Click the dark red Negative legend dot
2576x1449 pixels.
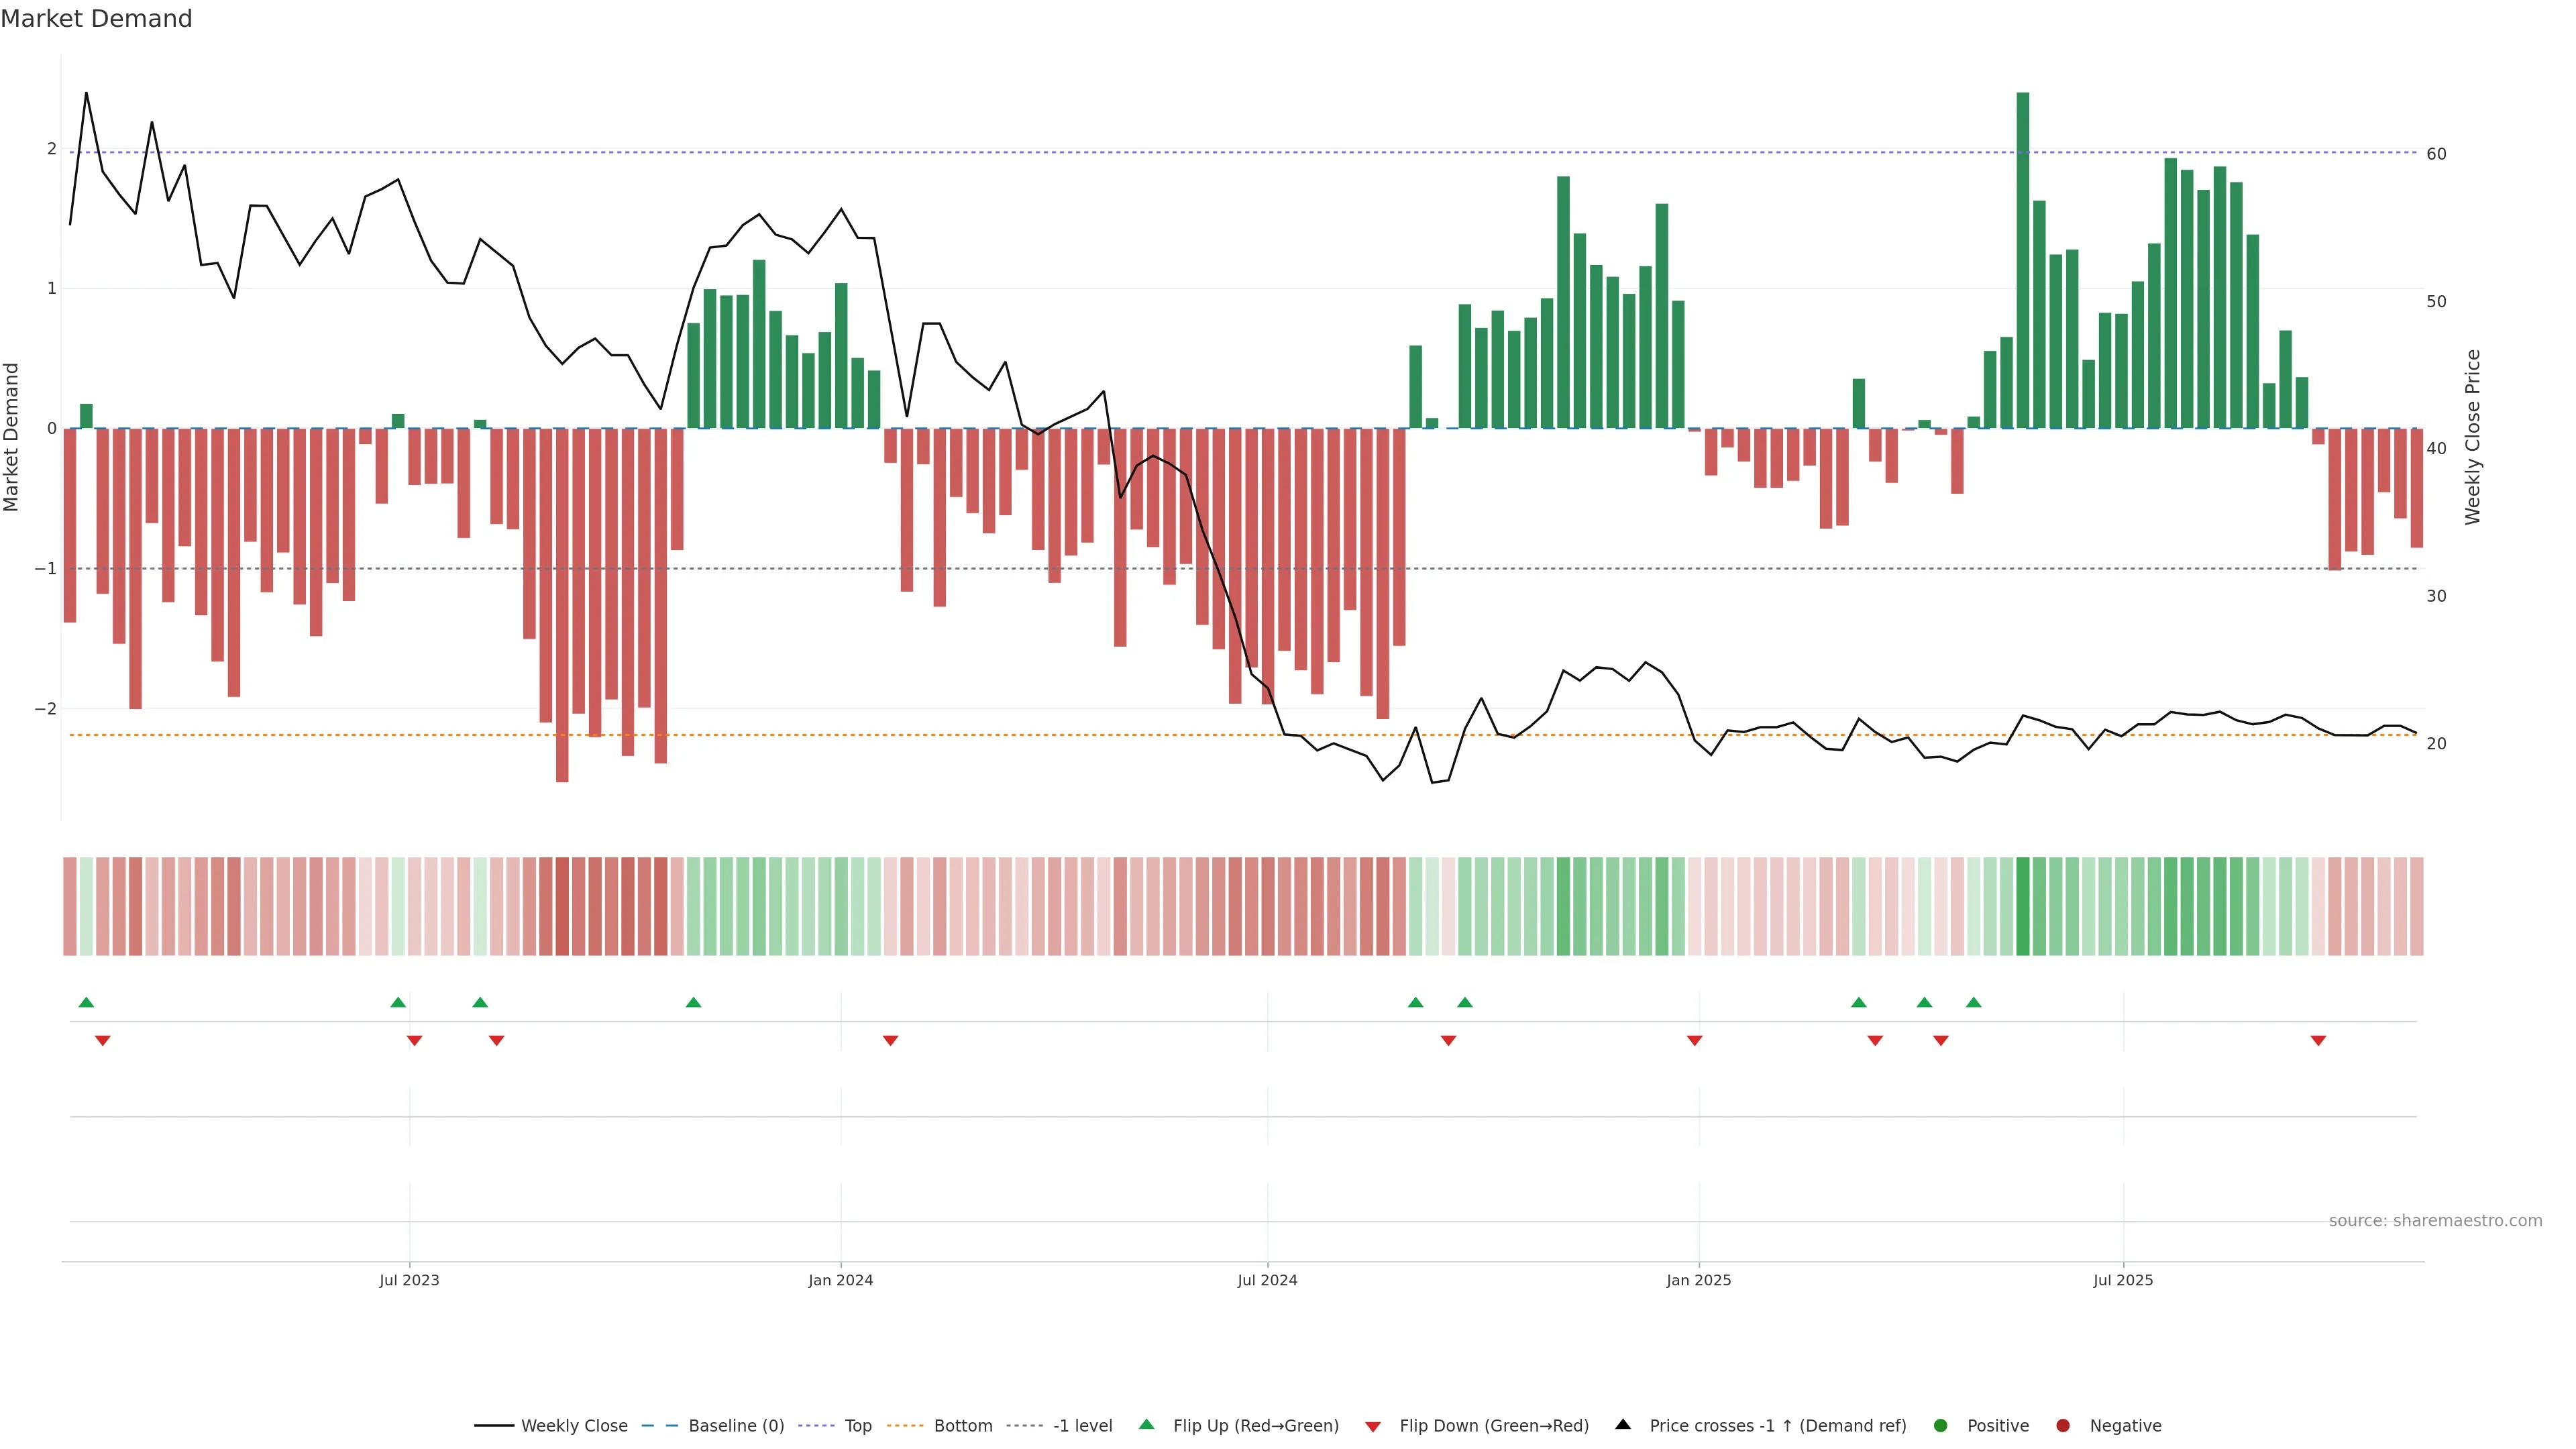coord(2063,1426)
